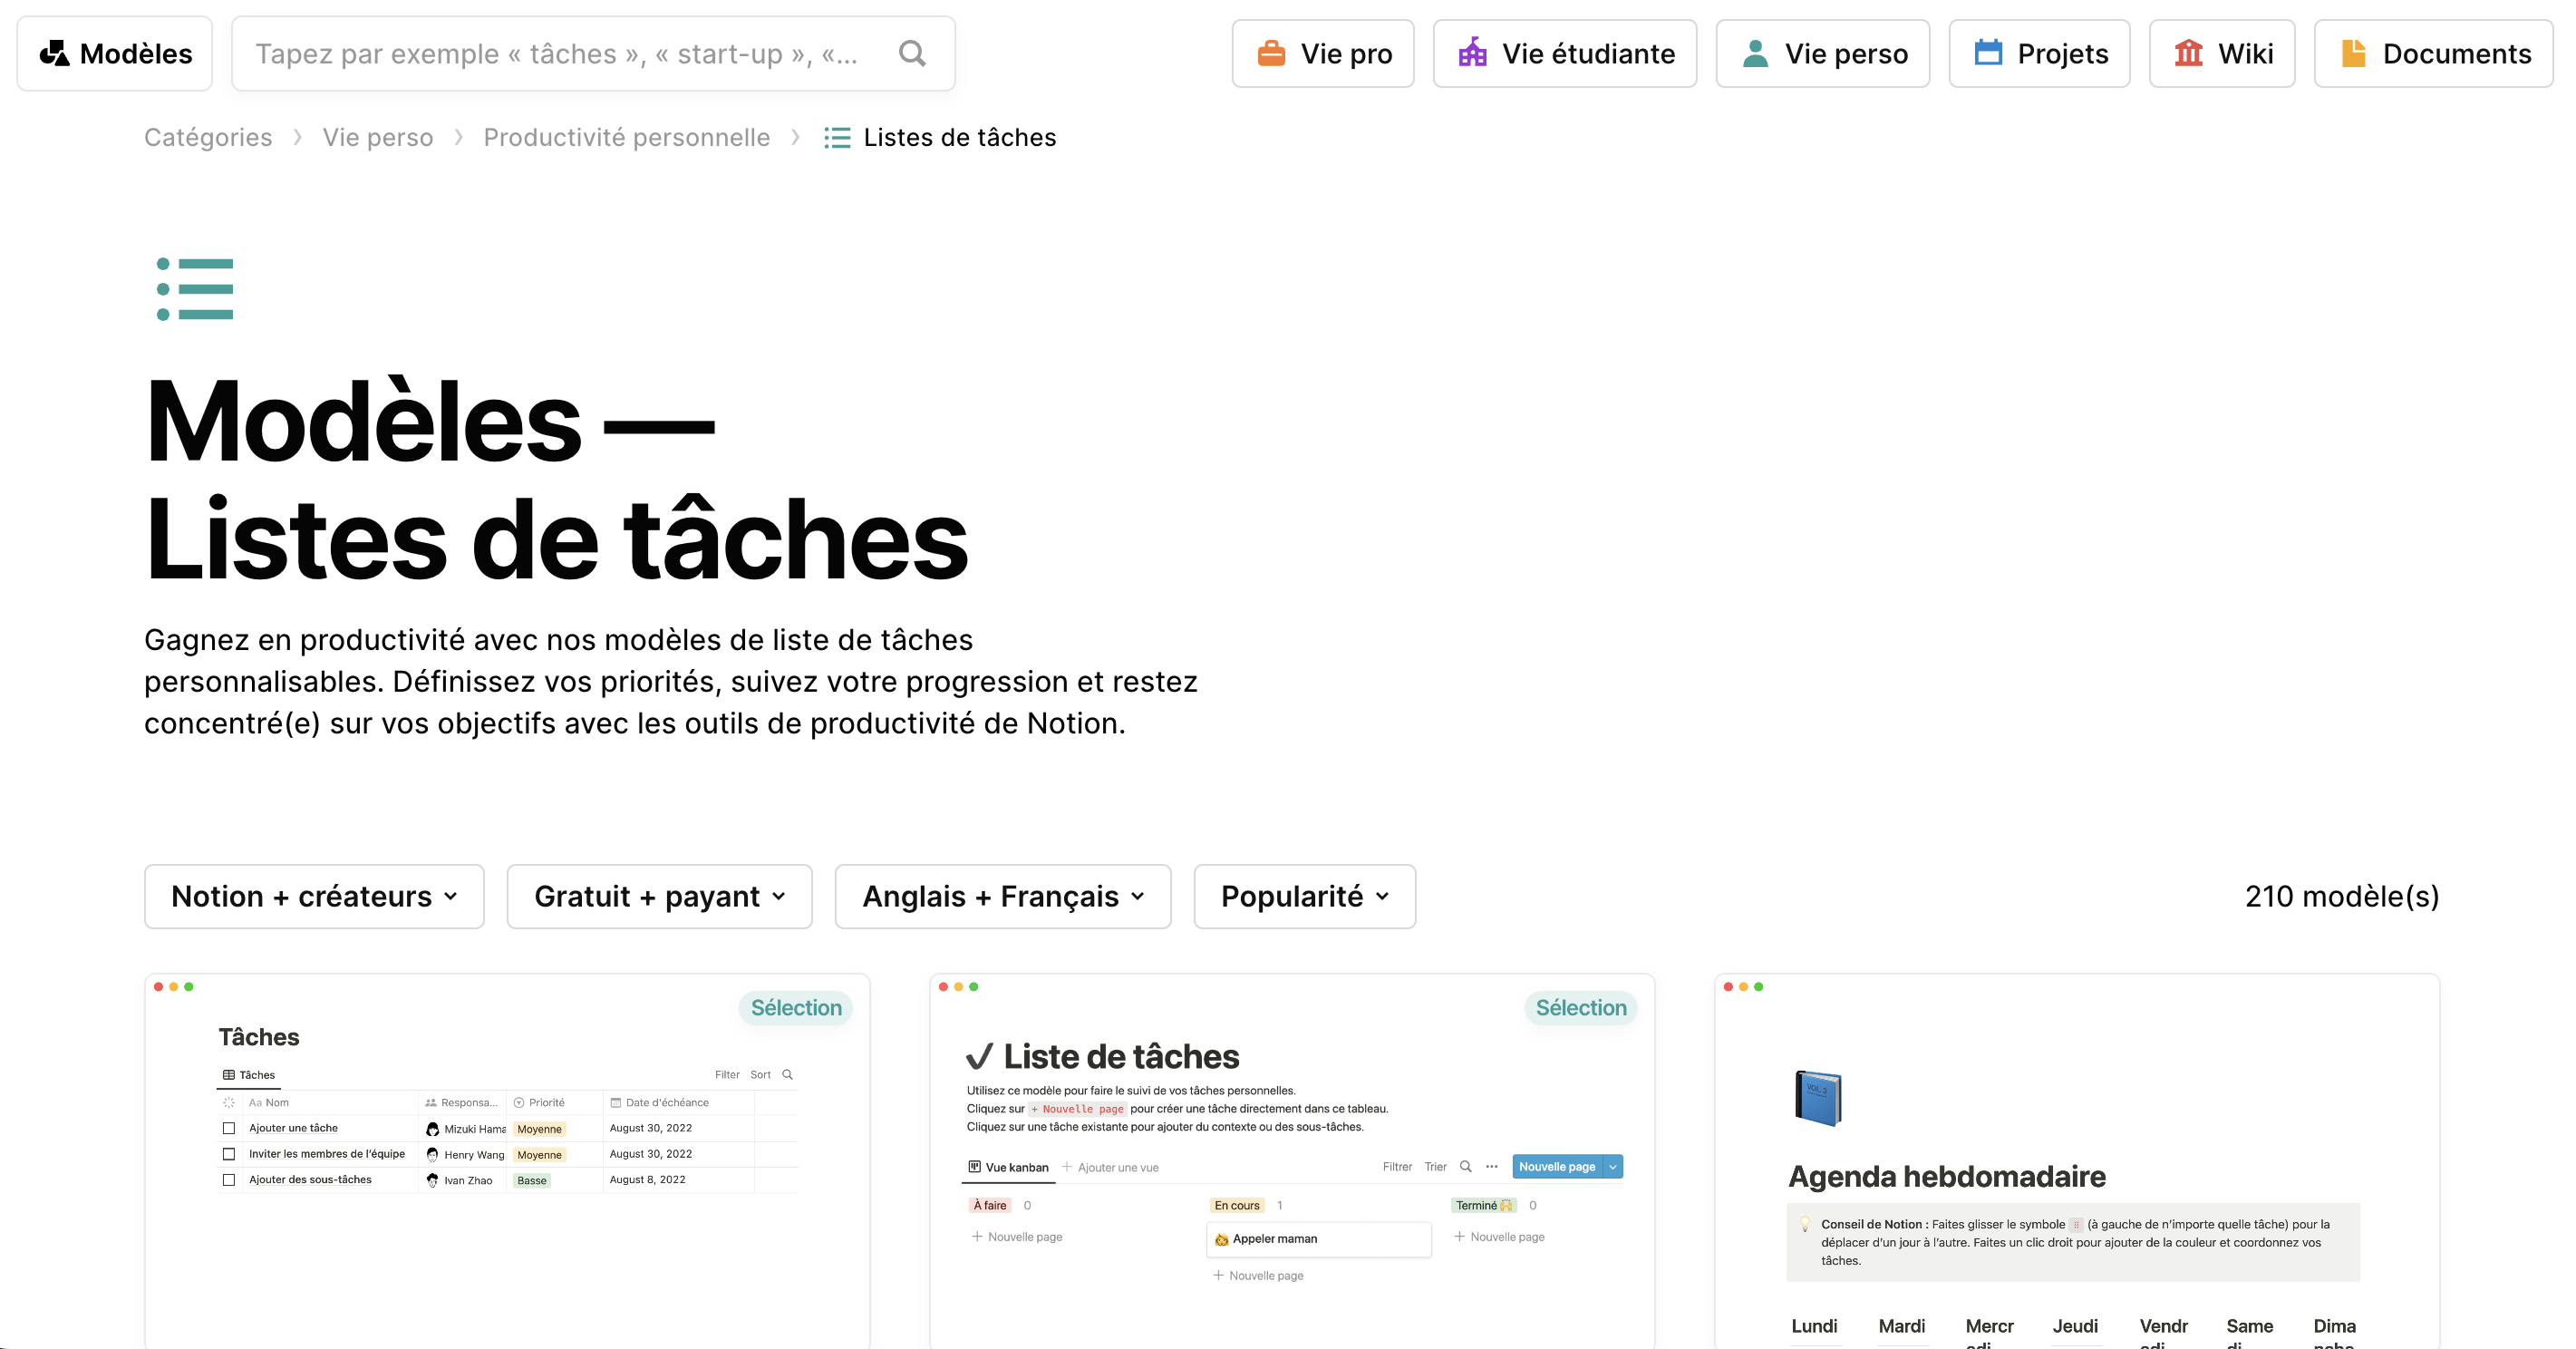Go to the Productivité personnelle breadcrumb

[627, 137]
